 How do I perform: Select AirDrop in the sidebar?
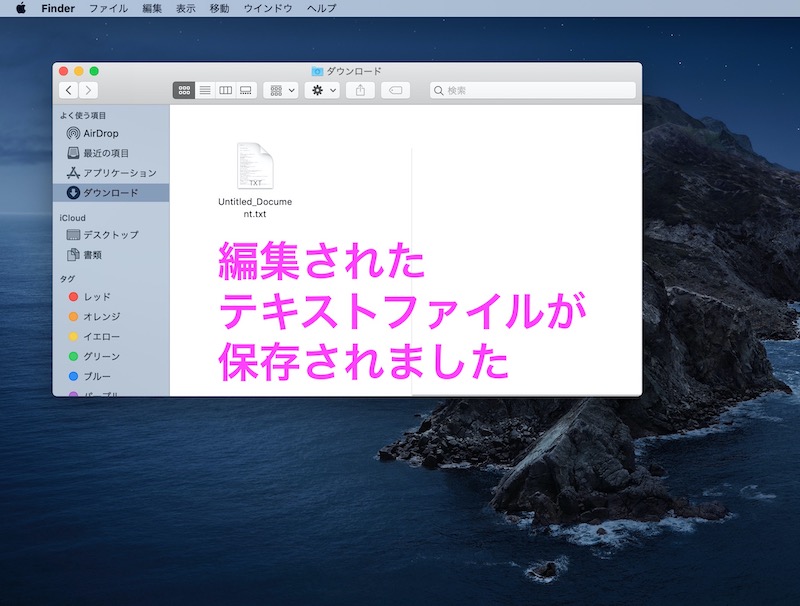click(100, 133)
